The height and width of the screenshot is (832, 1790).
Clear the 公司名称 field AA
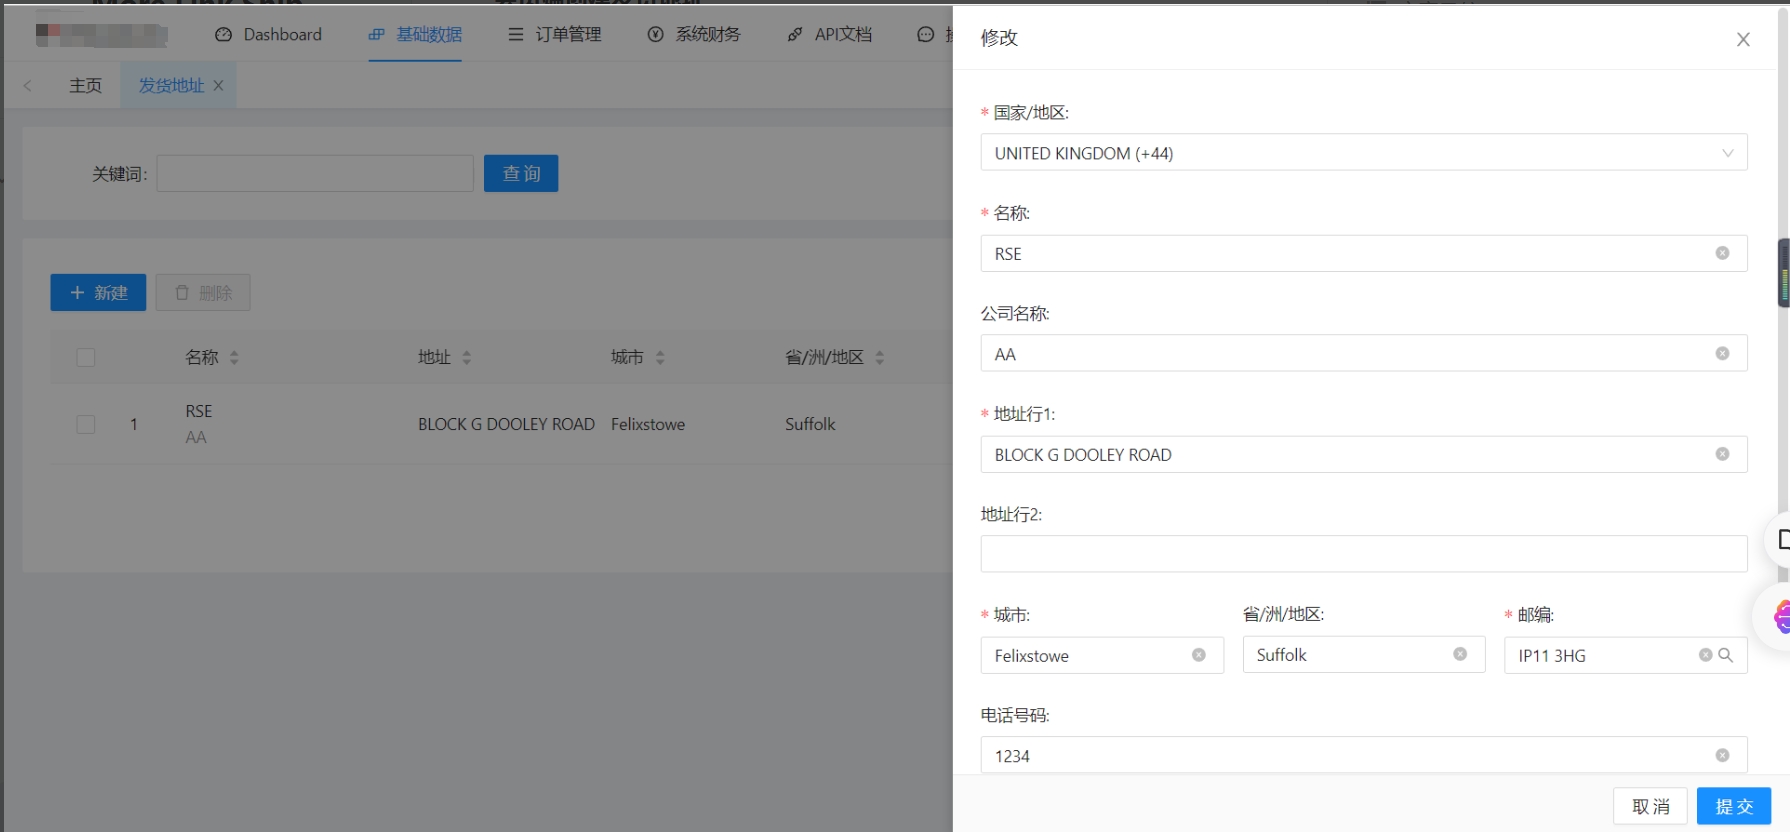(x=1722, y=353)
